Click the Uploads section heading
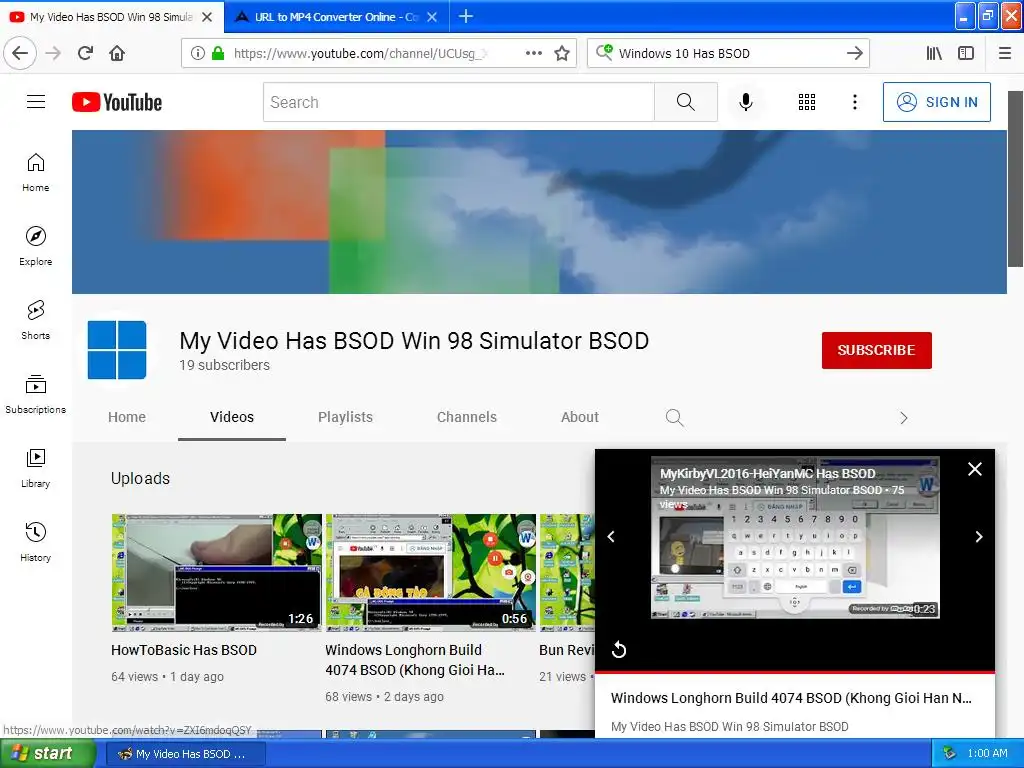 pyautogui.click(x=140, y=479)
